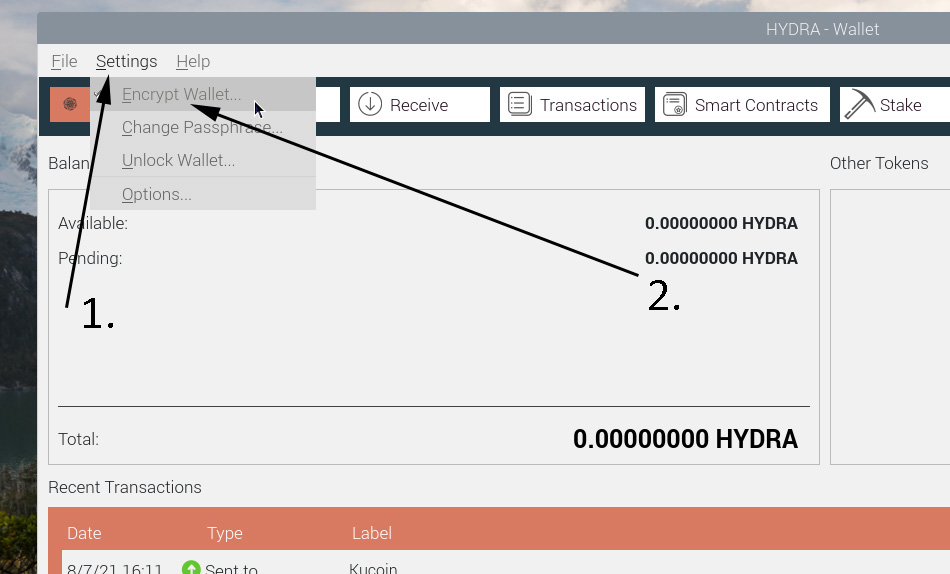Click the orange Overview home icon

point(70,104)
